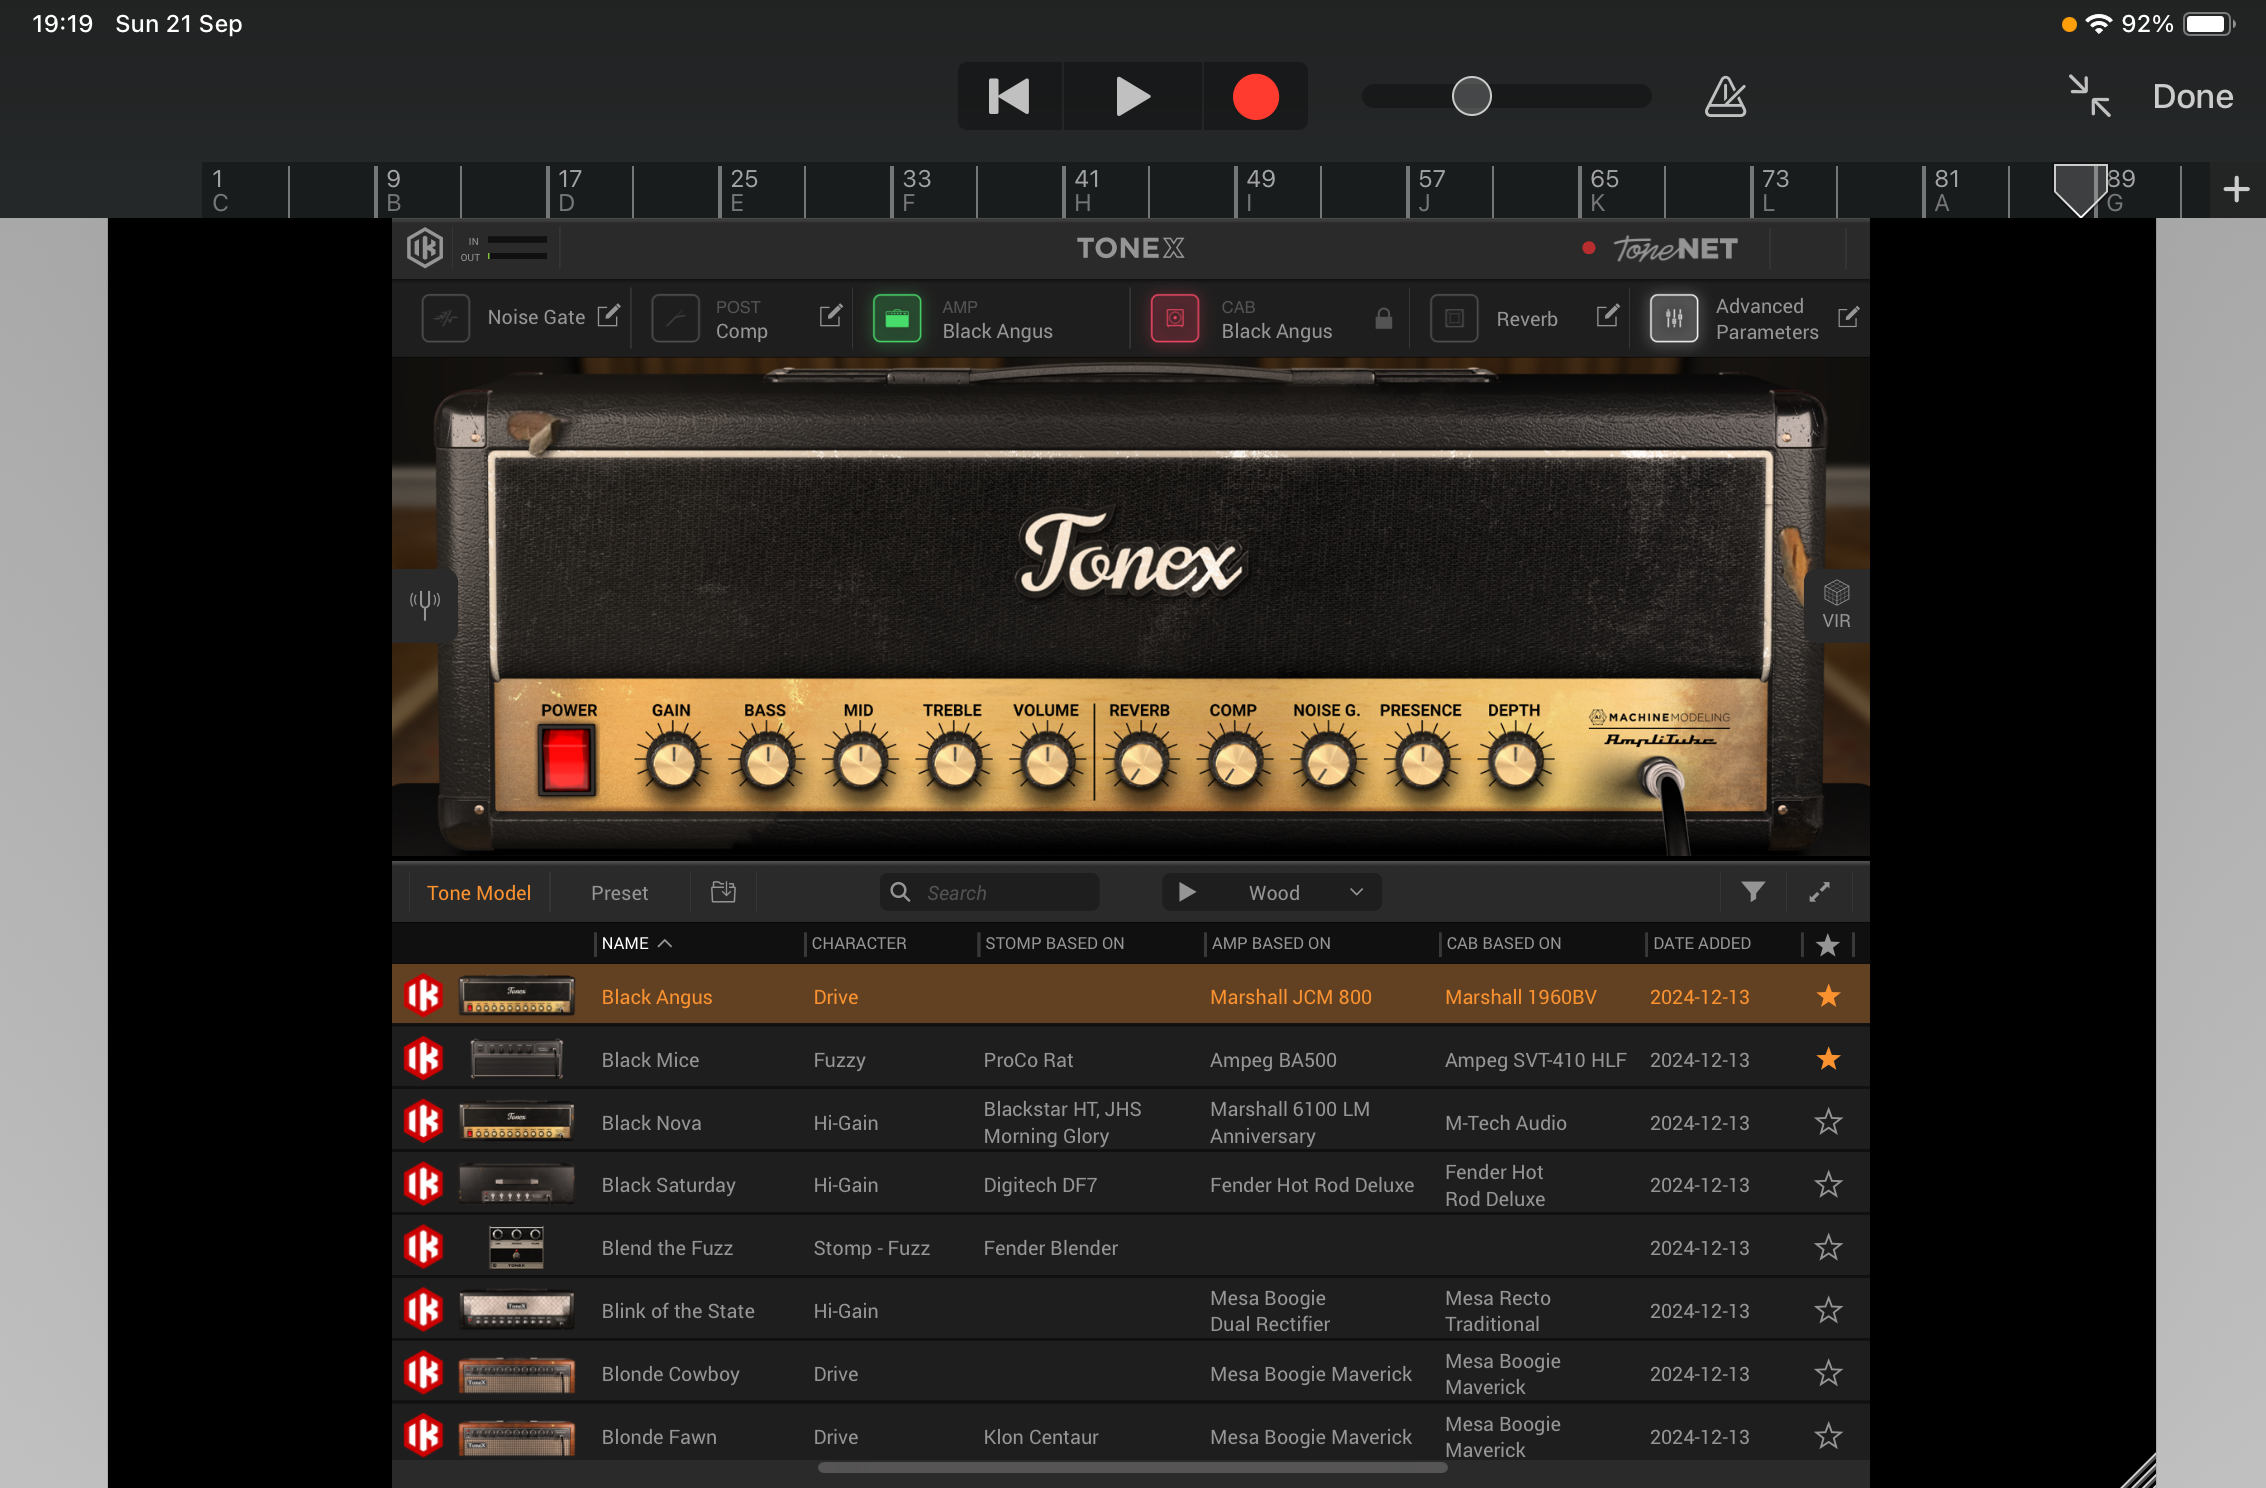The width and height of the screenshot is (2266, 1488).
Task: Edit the Comp settings
Action: [x=830, y=316]
